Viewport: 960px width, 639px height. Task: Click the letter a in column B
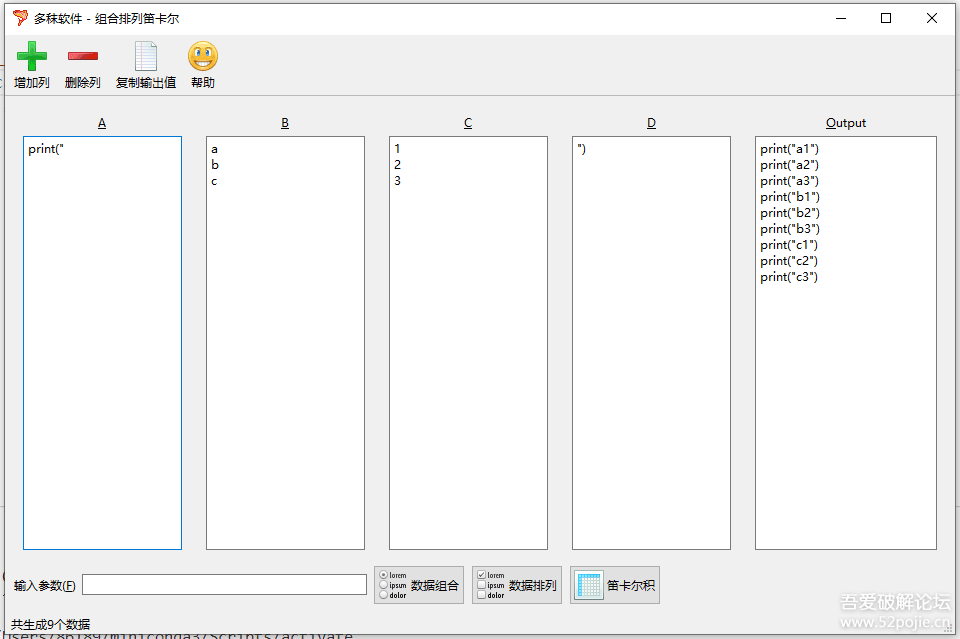pos(214,149)
